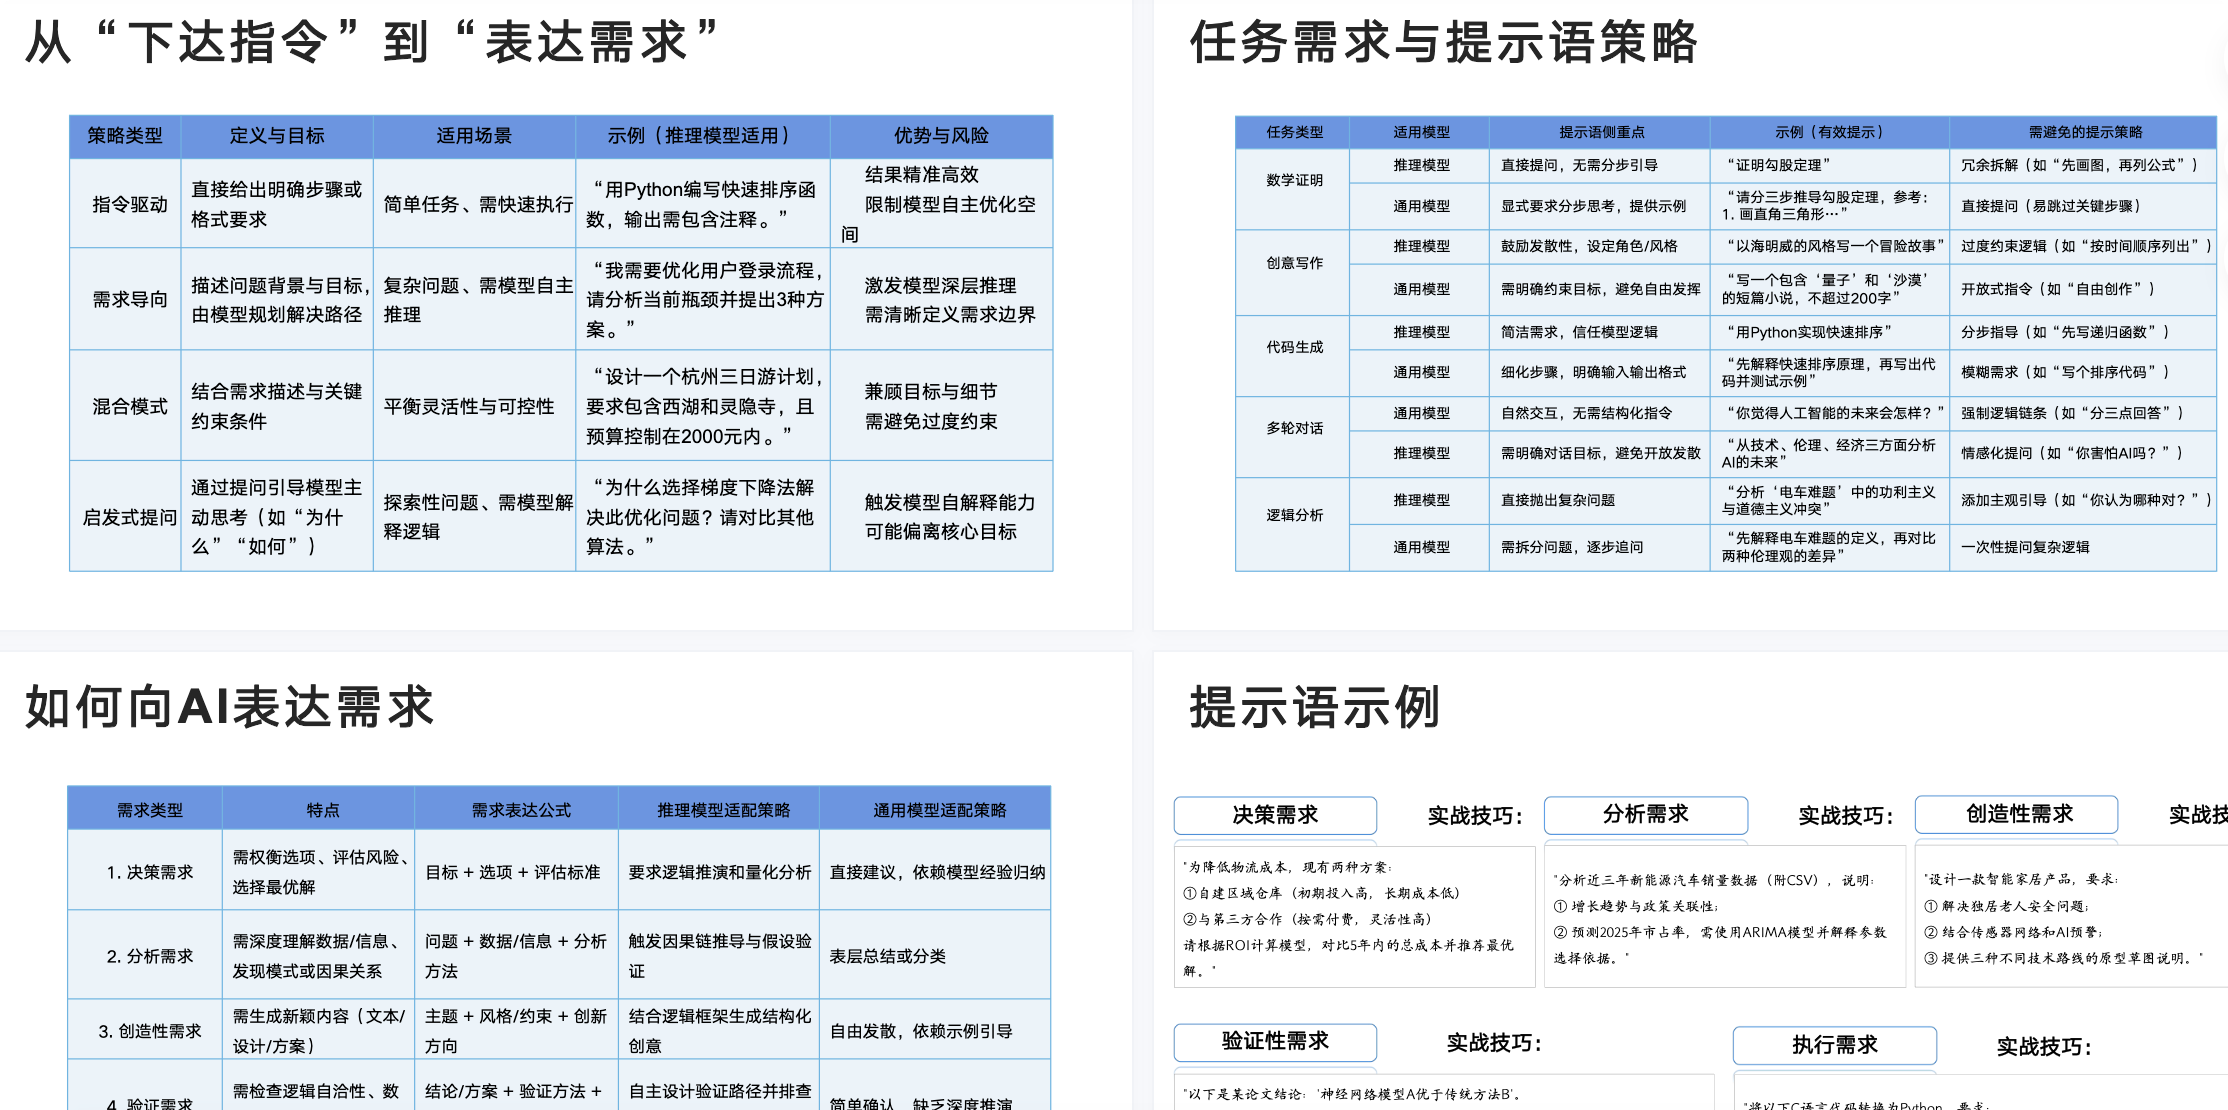Click the ARIMA new-energy vehicle example text box
This screenshot has height=1110, width=2228.
(1724, 918)
